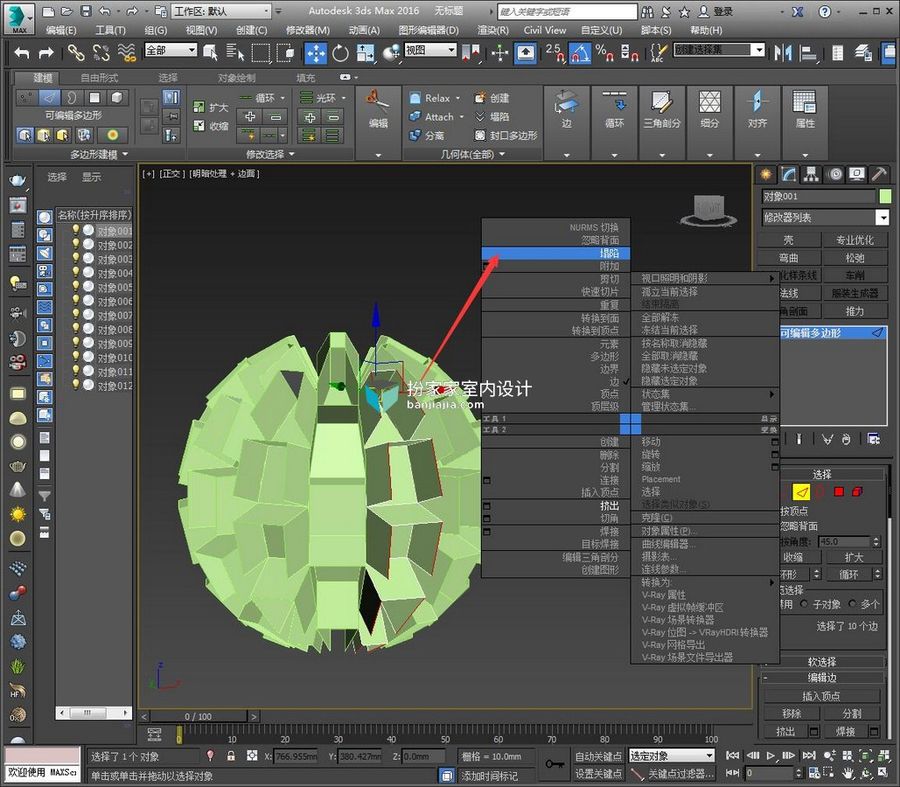900x787 pixels.
Task: Open the 工作区: 默认 workspace dropdown
Action: tap(222, 11)
